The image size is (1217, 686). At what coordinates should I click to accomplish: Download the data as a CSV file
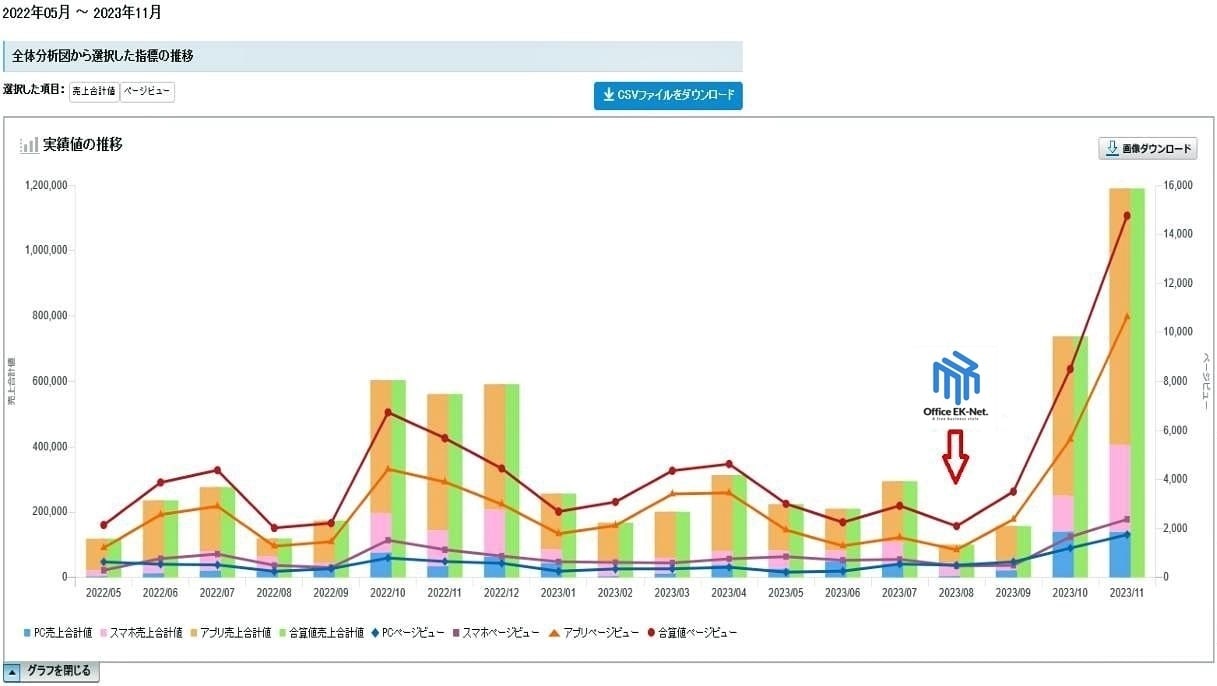pyautogui.click(x=668, y=96)
